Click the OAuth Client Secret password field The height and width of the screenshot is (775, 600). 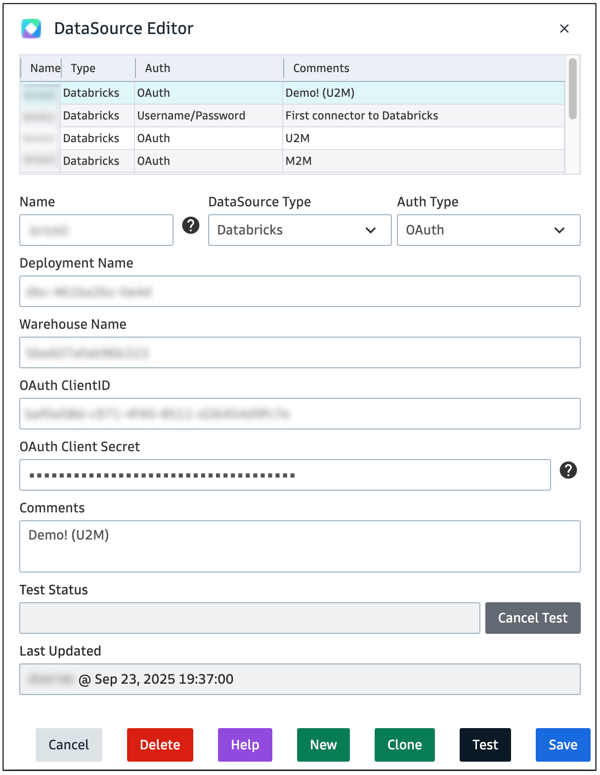285,475
